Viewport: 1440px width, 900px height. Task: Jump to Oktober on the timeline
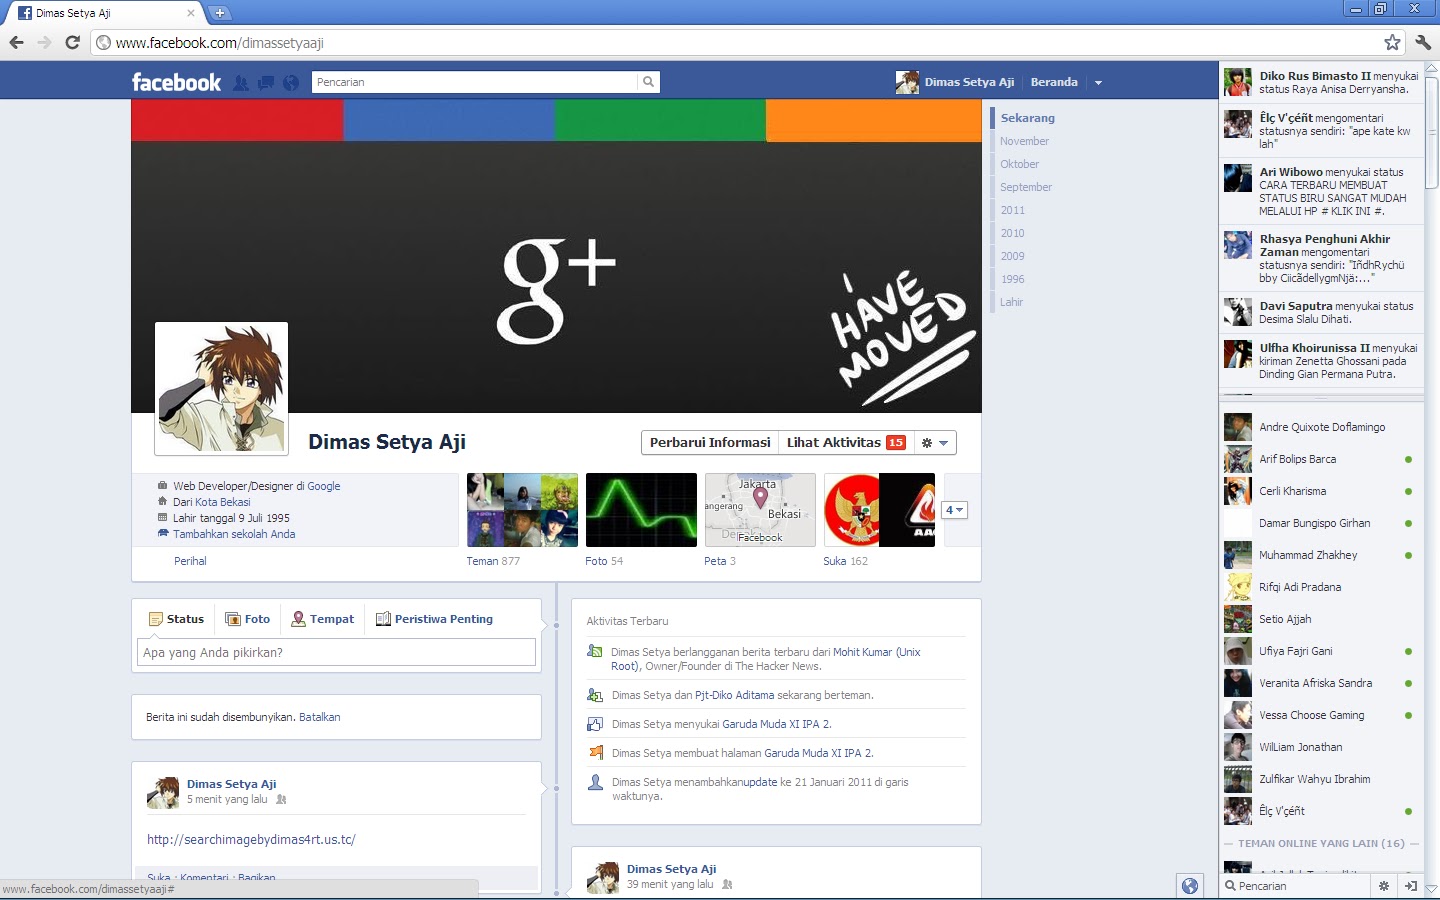point(1020,164)
